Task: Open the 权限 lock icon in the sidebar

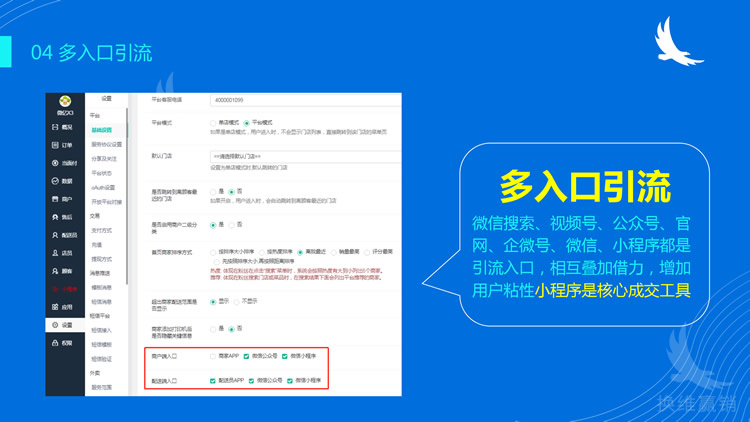Action: tap(55, 343)
